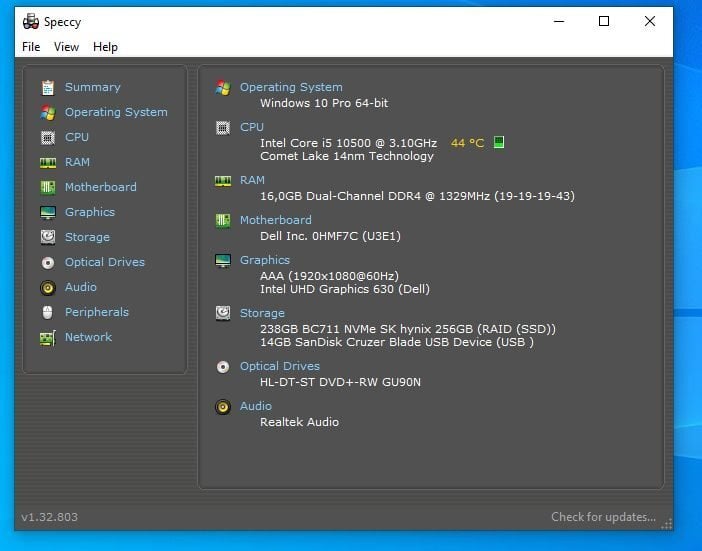
Task: Click the RAM heading link in summary
Action: click(x=253, y=180)
